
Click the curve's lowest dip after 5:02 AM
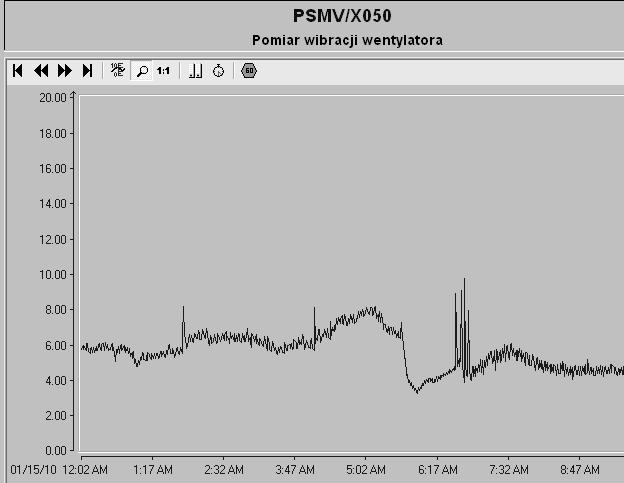coord(417,392)
